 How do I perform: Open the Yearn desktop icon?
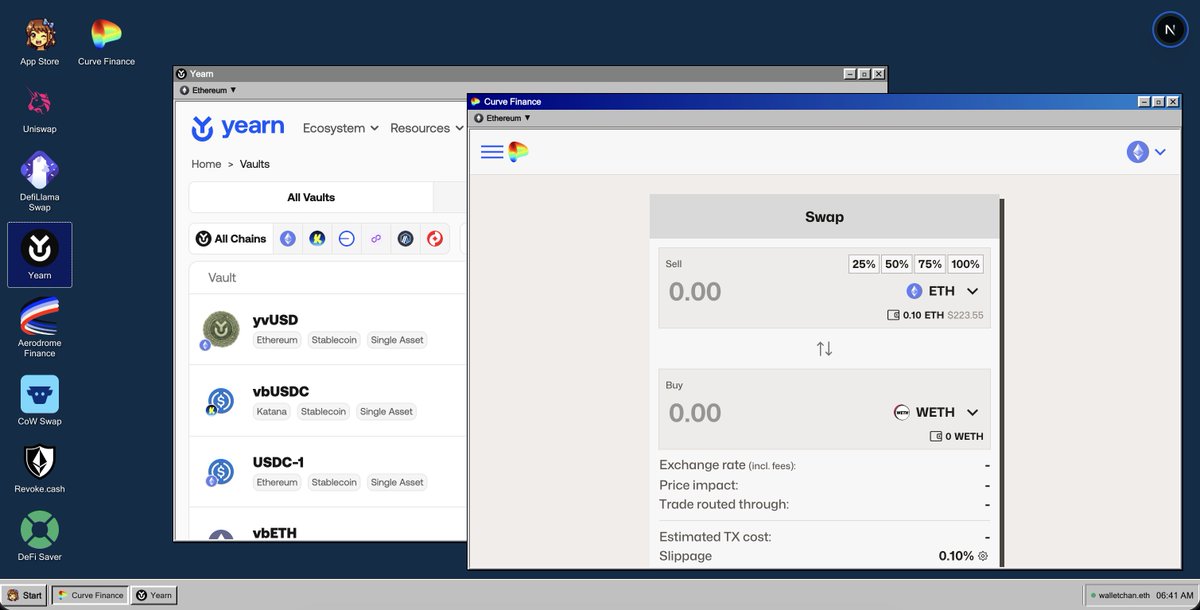coord(40,255)
